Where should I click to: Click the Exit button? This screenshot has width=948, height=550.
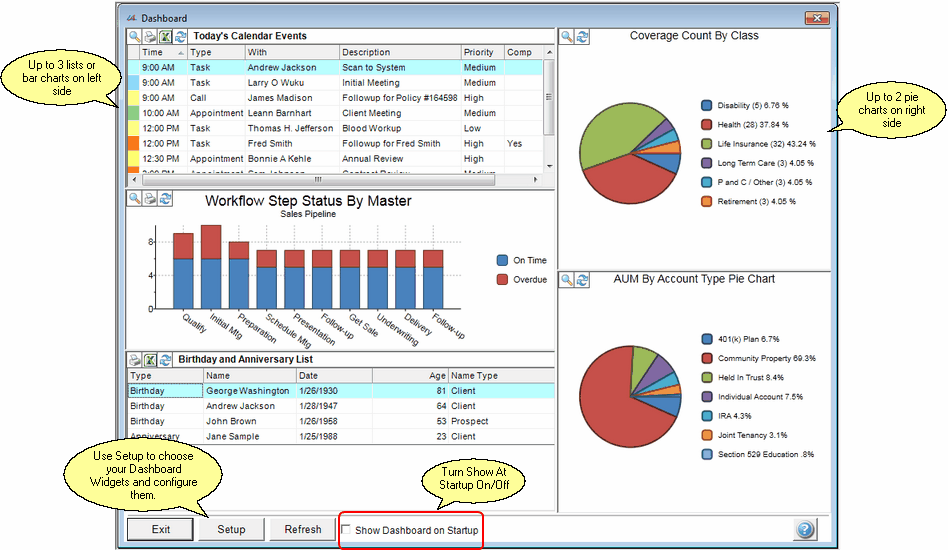pos(160,530)
